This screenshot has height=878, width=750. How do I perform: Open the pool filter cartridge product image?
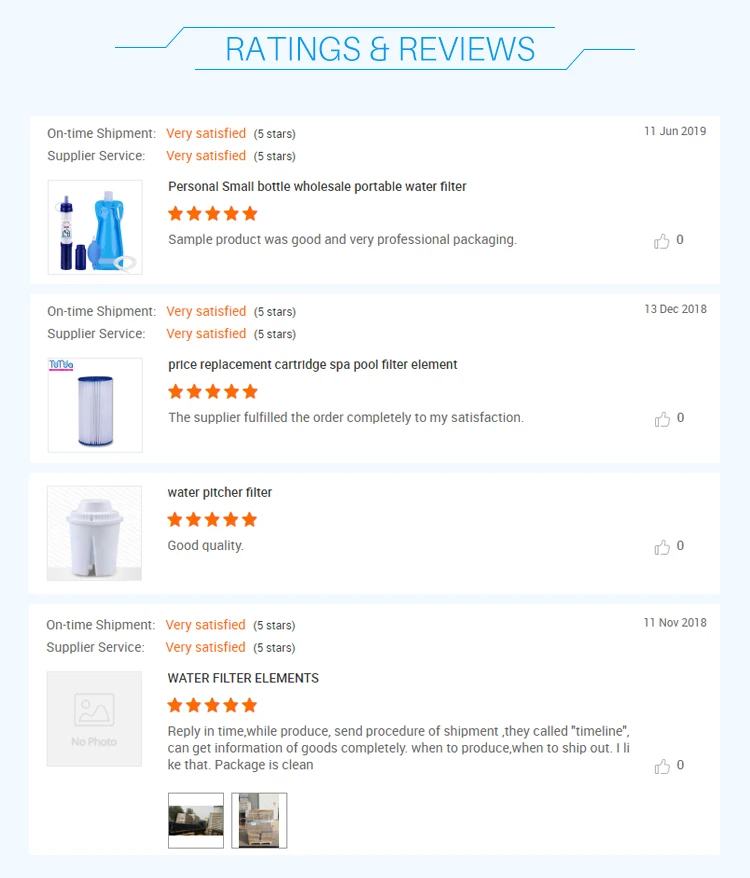[95, 405]
